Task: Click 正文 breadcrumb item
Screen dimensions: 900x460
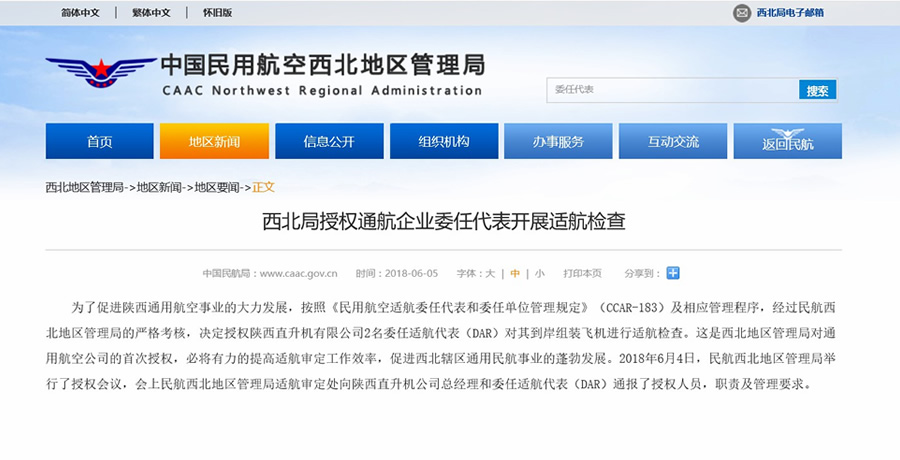Action: 263,187
